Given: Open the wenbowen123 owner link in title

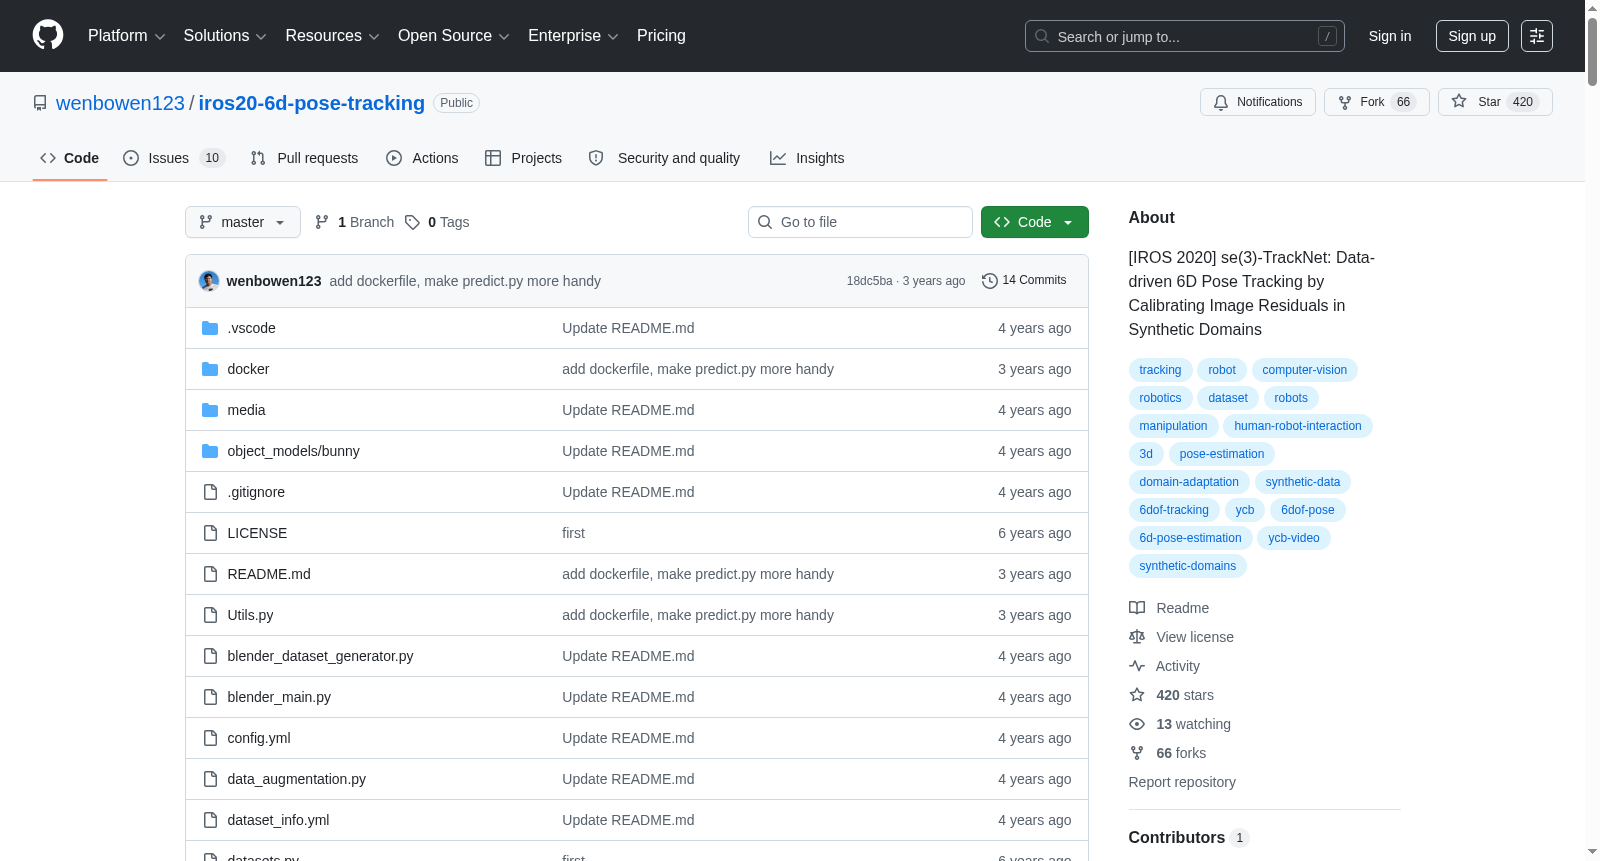Looking at the screenshot, I should [x=120, y=103].
